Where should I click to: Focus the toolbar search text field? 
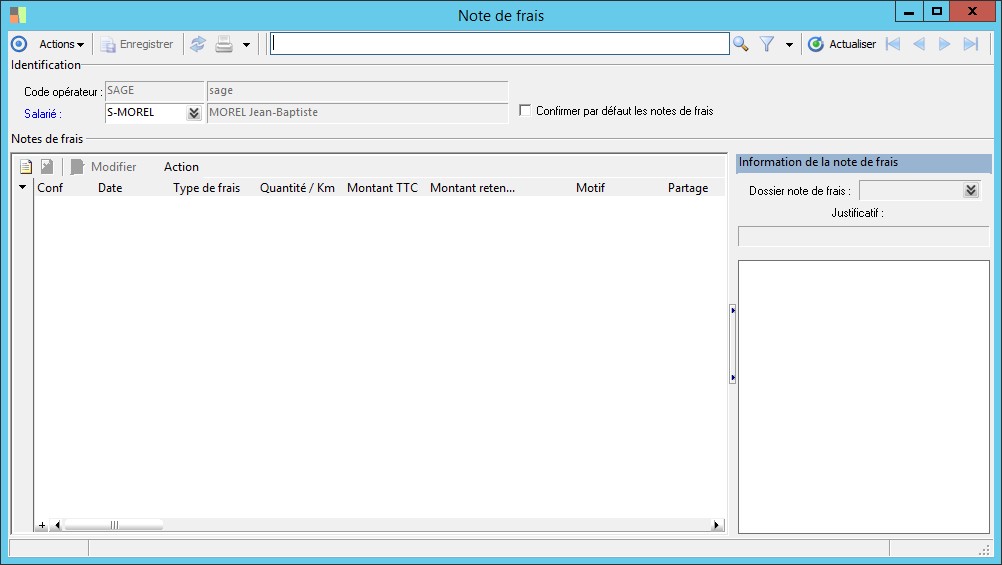point(500,43)
